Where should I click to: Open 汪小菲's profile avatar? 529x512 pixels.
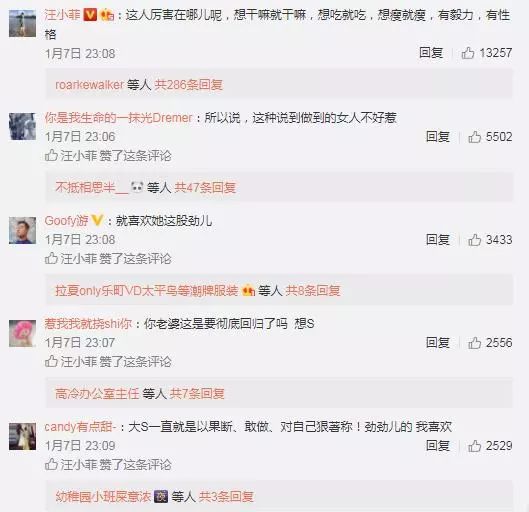pyautogui.click(x=22, y=23)
